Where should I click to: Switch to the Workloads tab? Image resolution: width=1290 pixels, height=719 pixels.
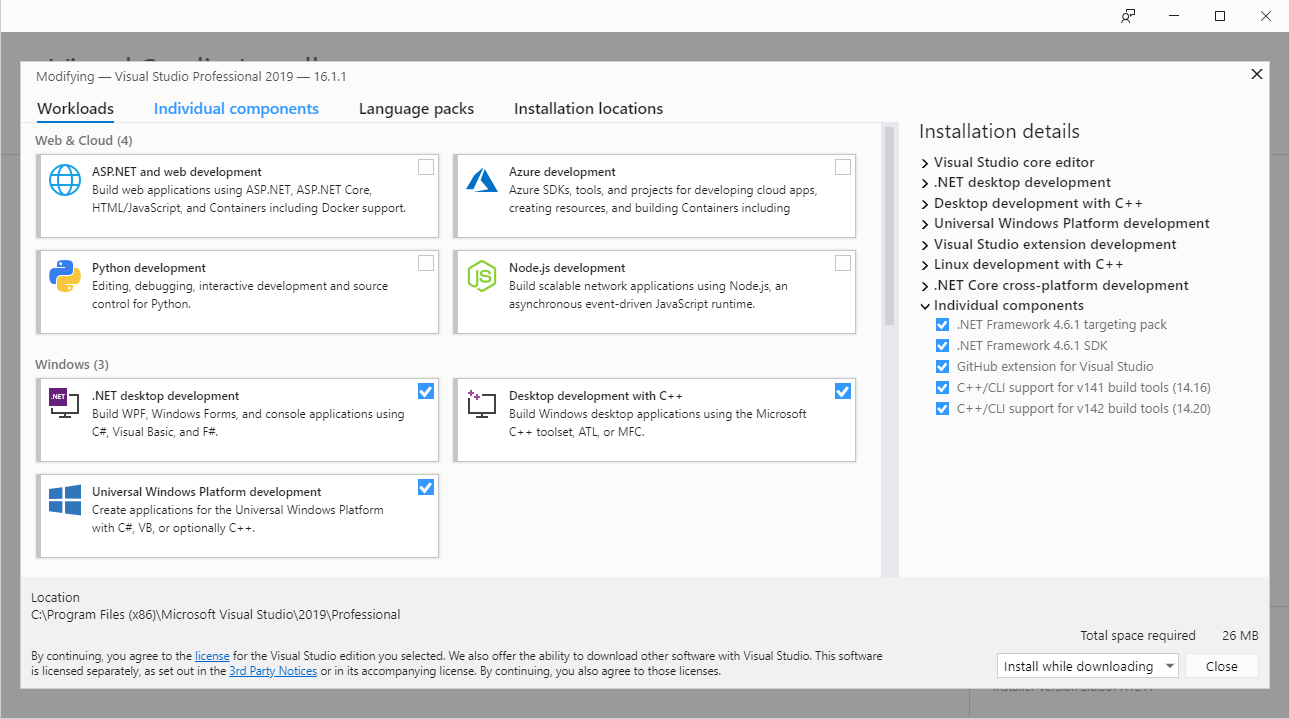(x=75, y=109)
